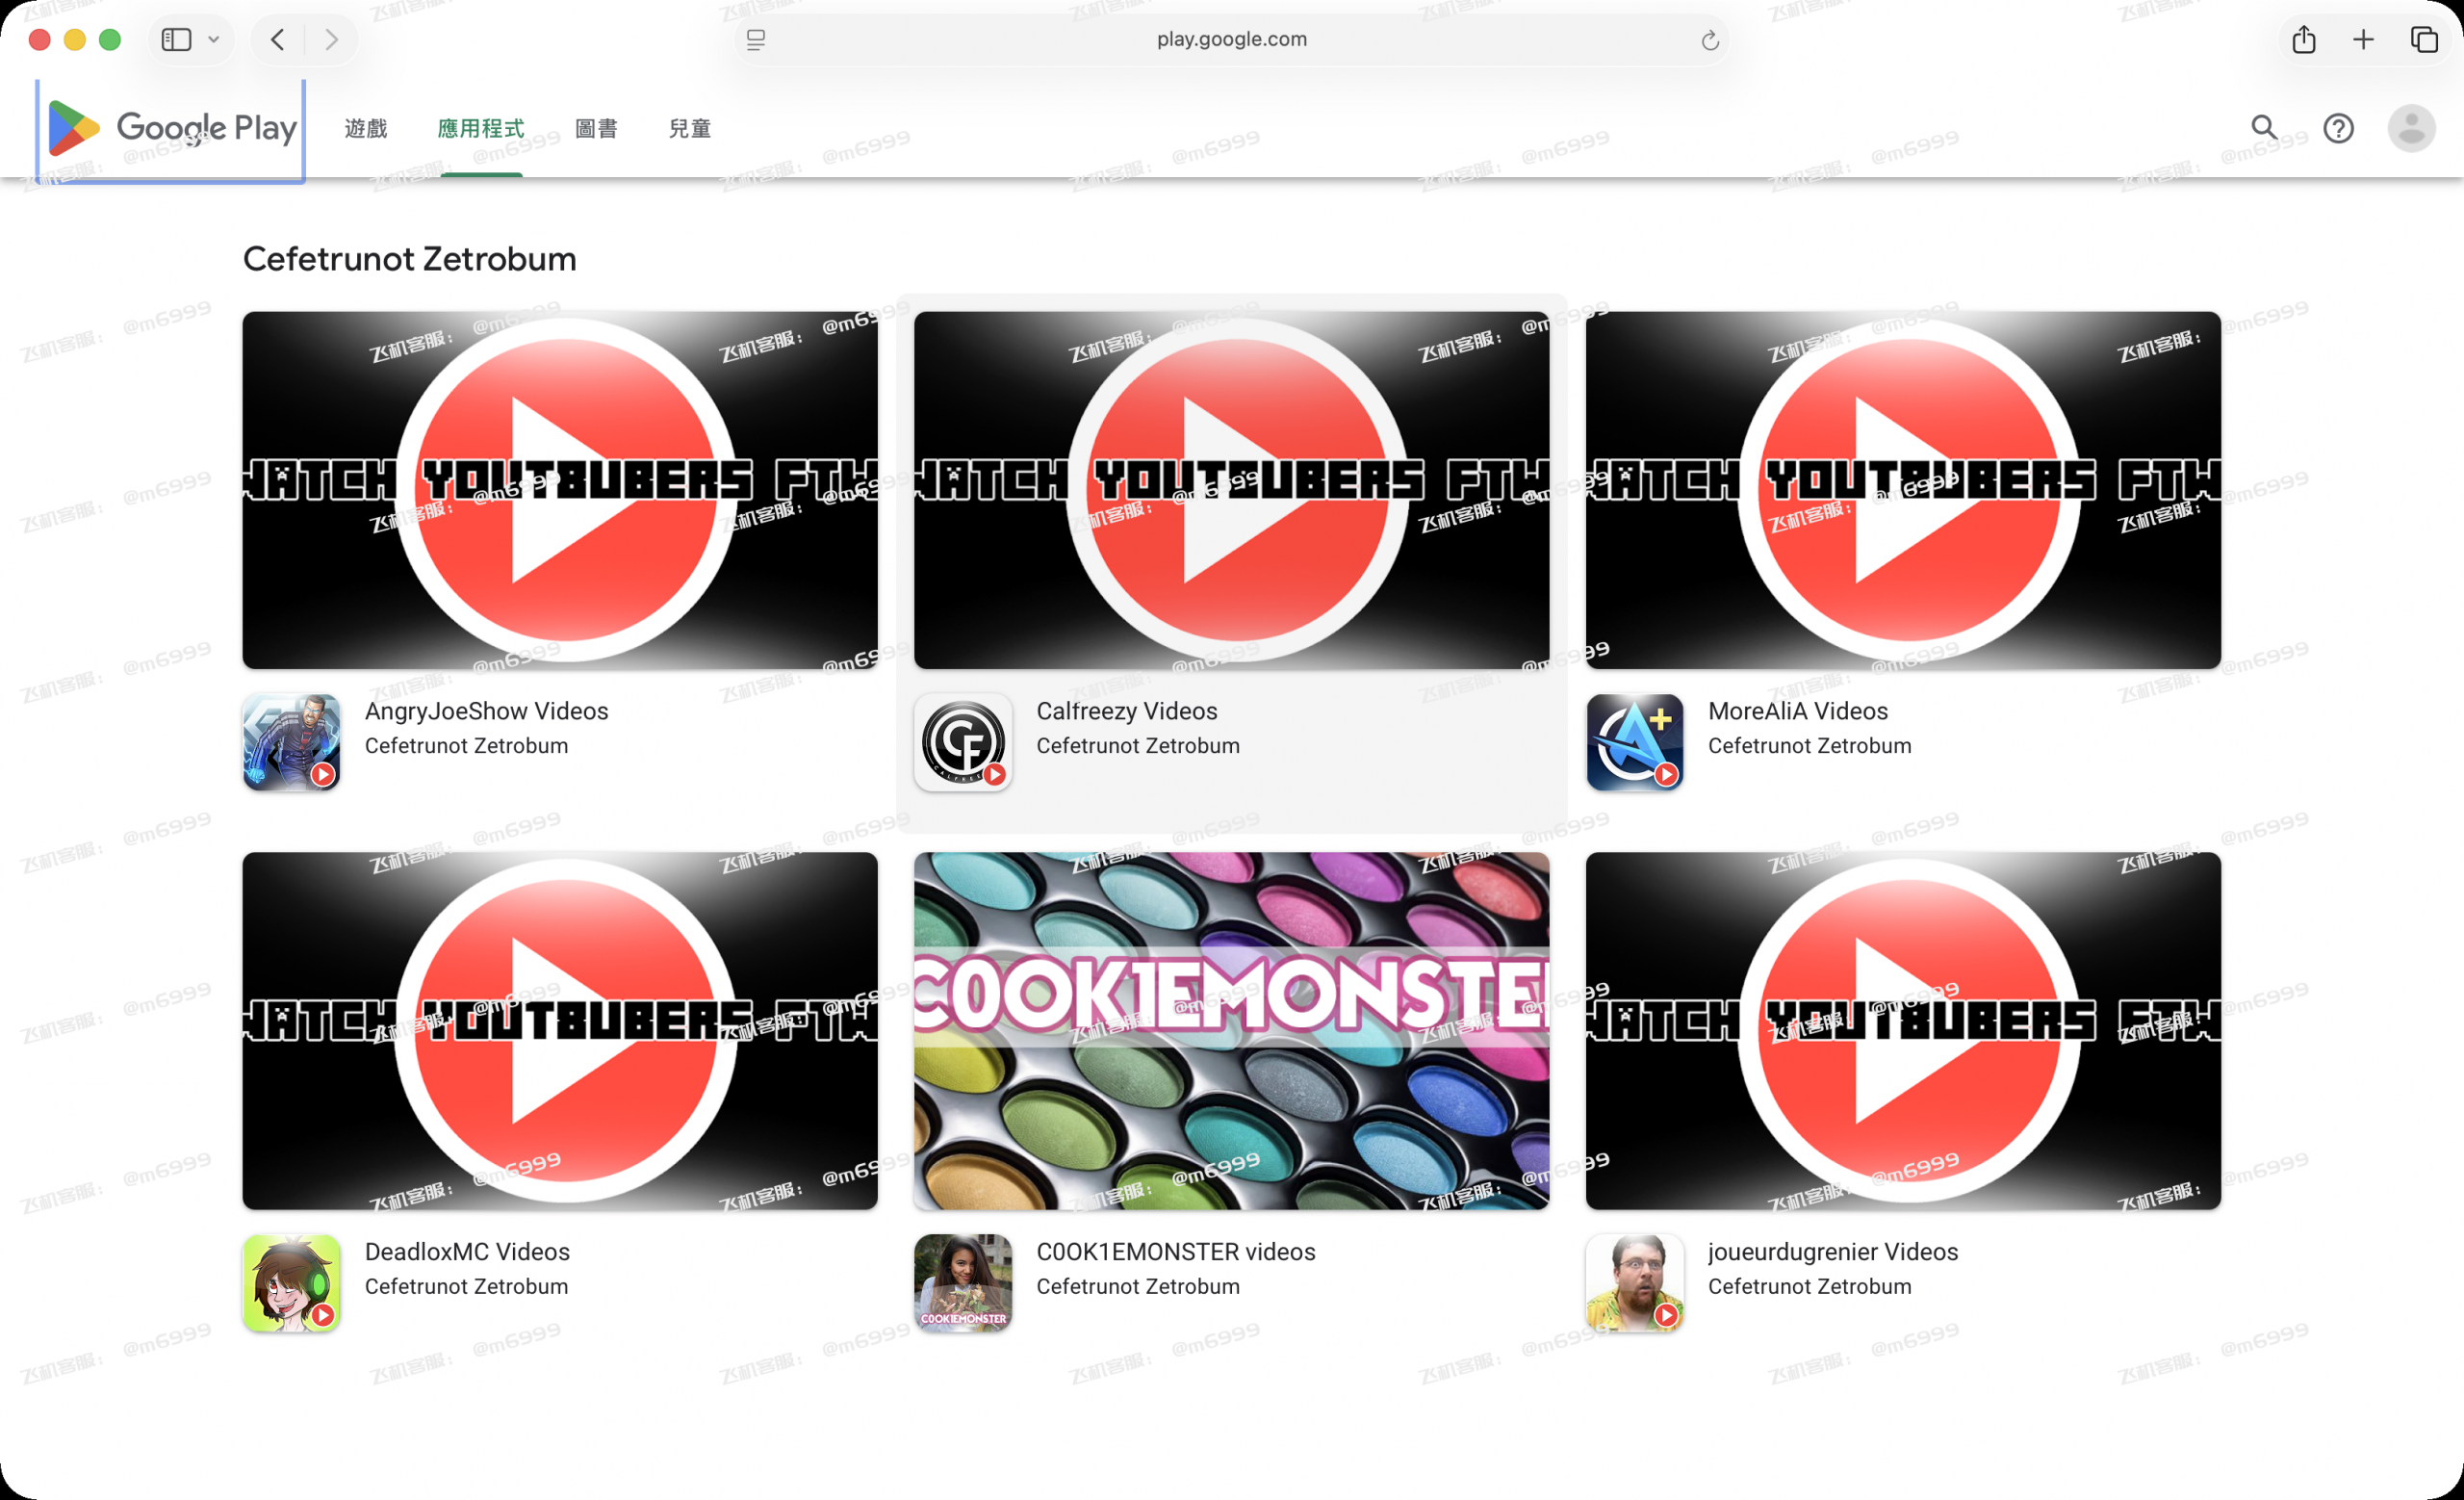This screenshot has width=2464, height=1500.
Task: Click developer name under C00K1EMONSTER videos
Action: click(1138, 1287)
